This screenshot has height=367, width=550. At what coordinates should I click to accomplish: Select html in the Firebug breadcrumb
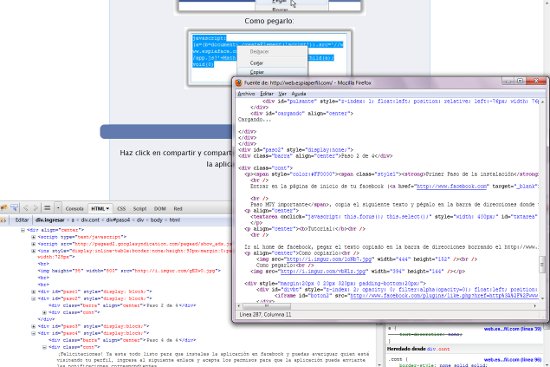pos(175,220)
